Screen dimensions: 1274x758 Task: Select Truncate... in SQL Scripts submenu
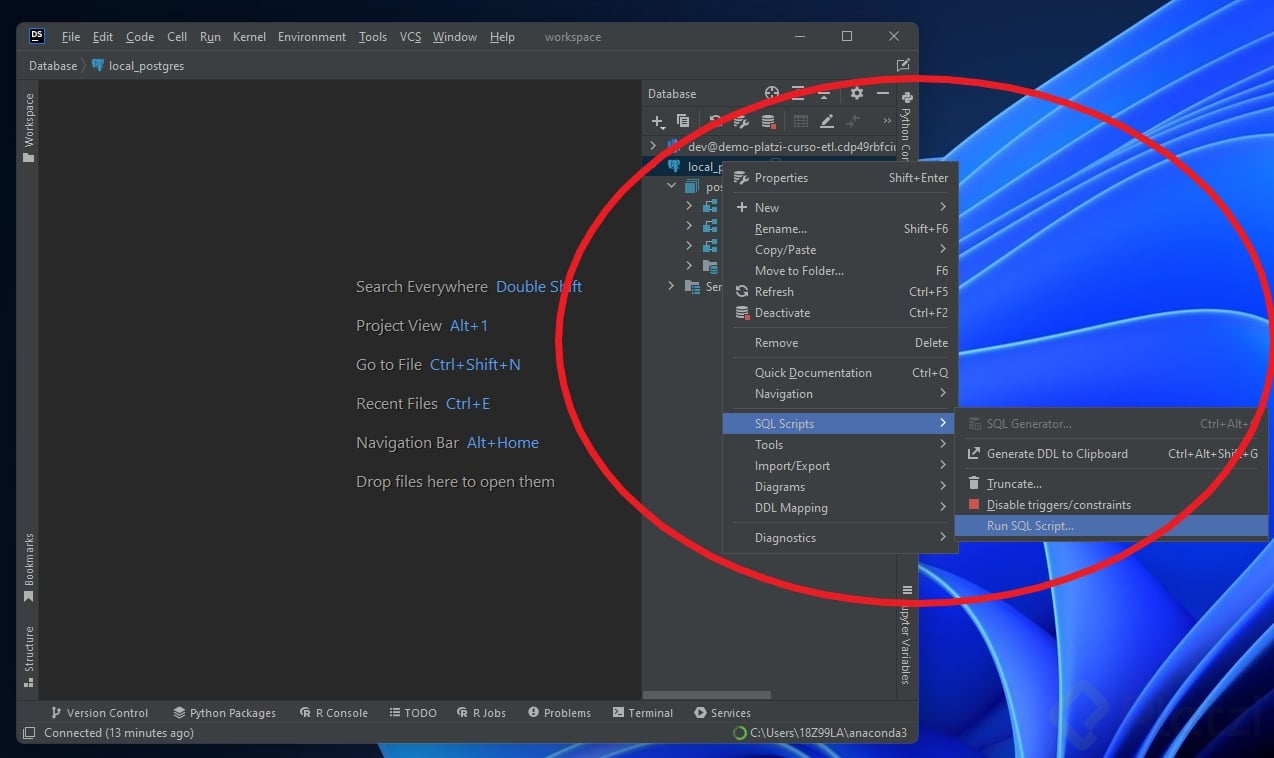(1111, 484)
